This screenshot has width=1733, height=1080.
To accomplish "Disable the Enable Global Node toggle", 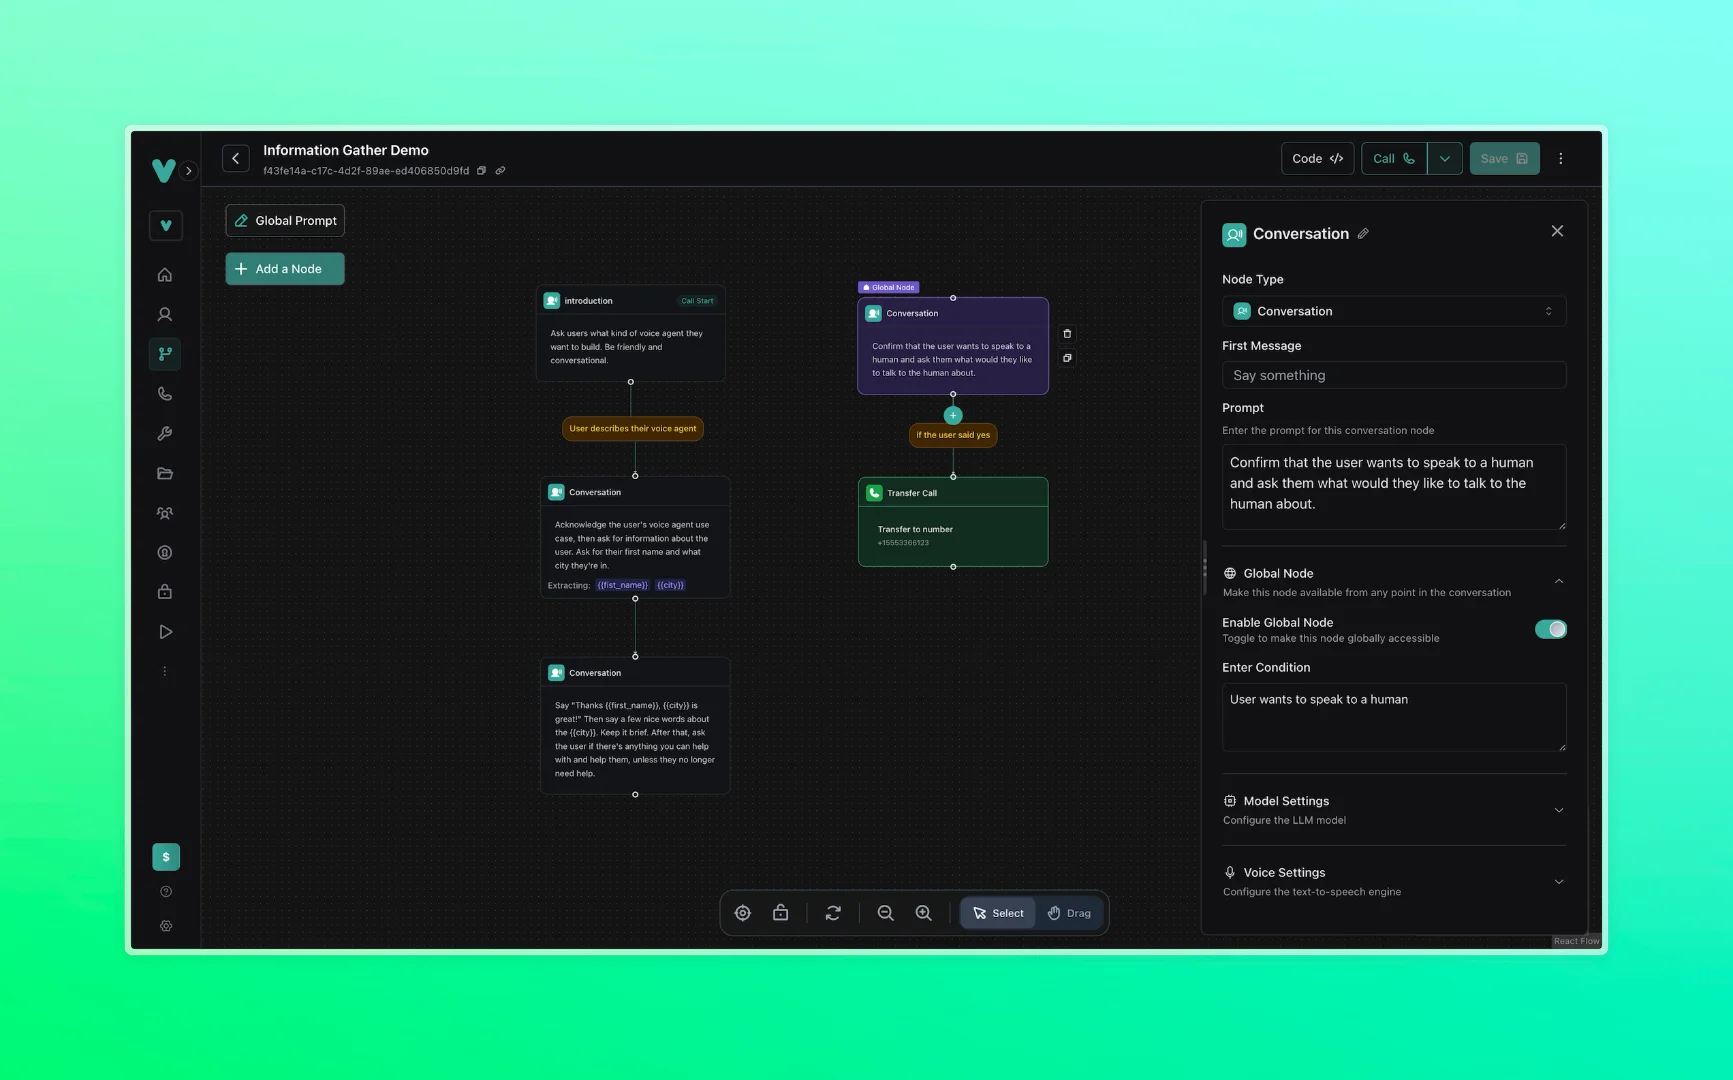I will tap(1550, 629).
